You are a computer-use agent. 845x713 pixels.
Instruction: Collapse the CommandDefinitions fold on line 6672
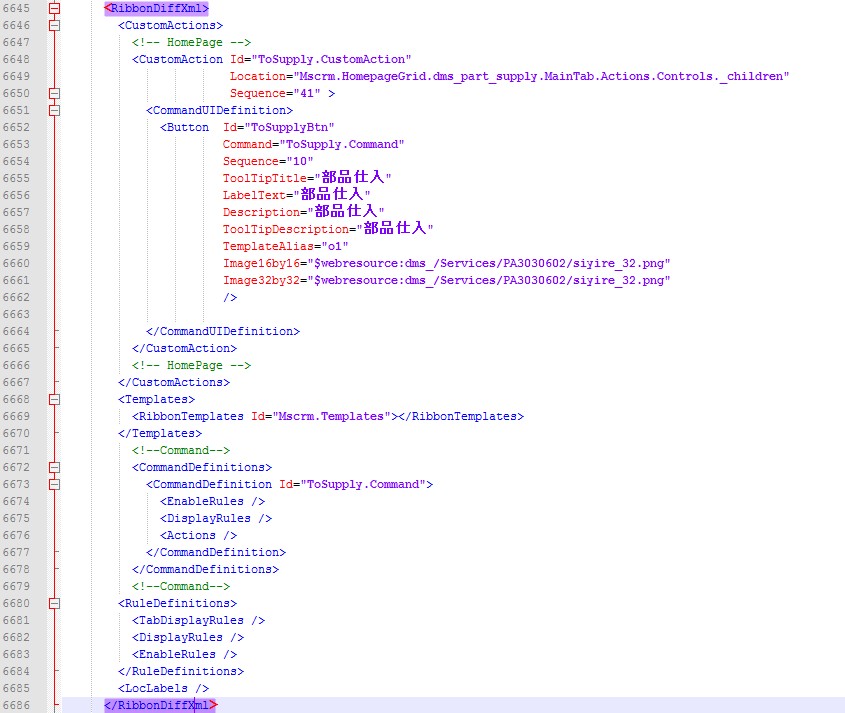(54, 467)
